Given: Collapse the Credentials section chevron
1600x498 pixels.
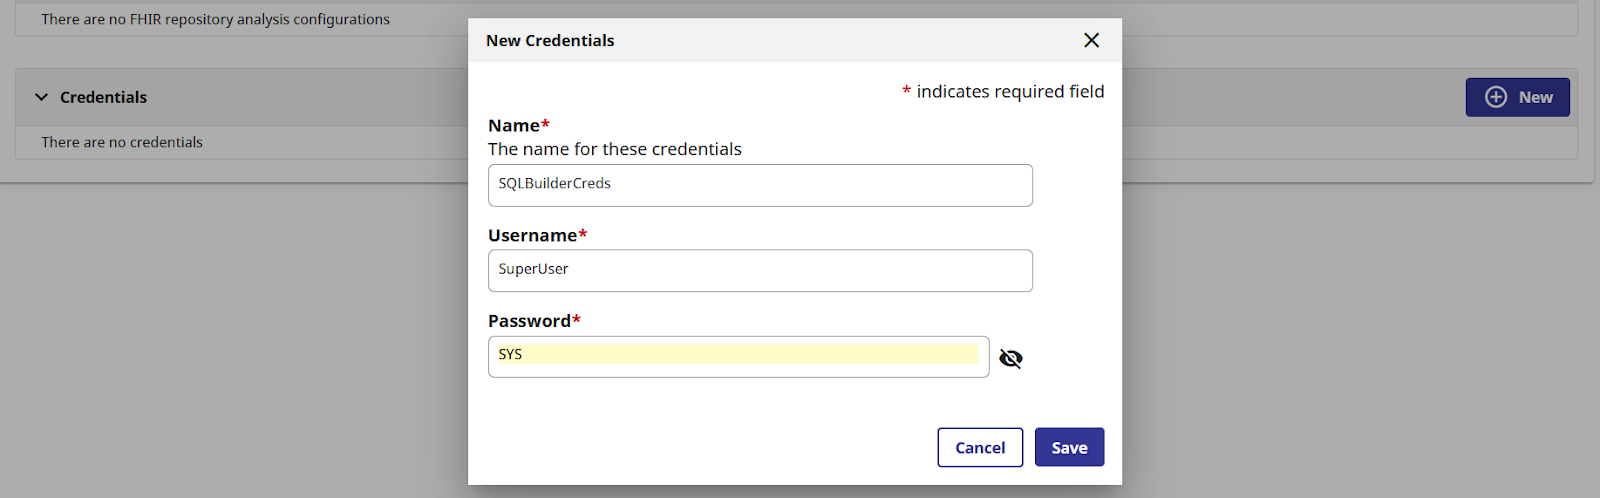Looking at the screenshot, I should coord(41,97).
